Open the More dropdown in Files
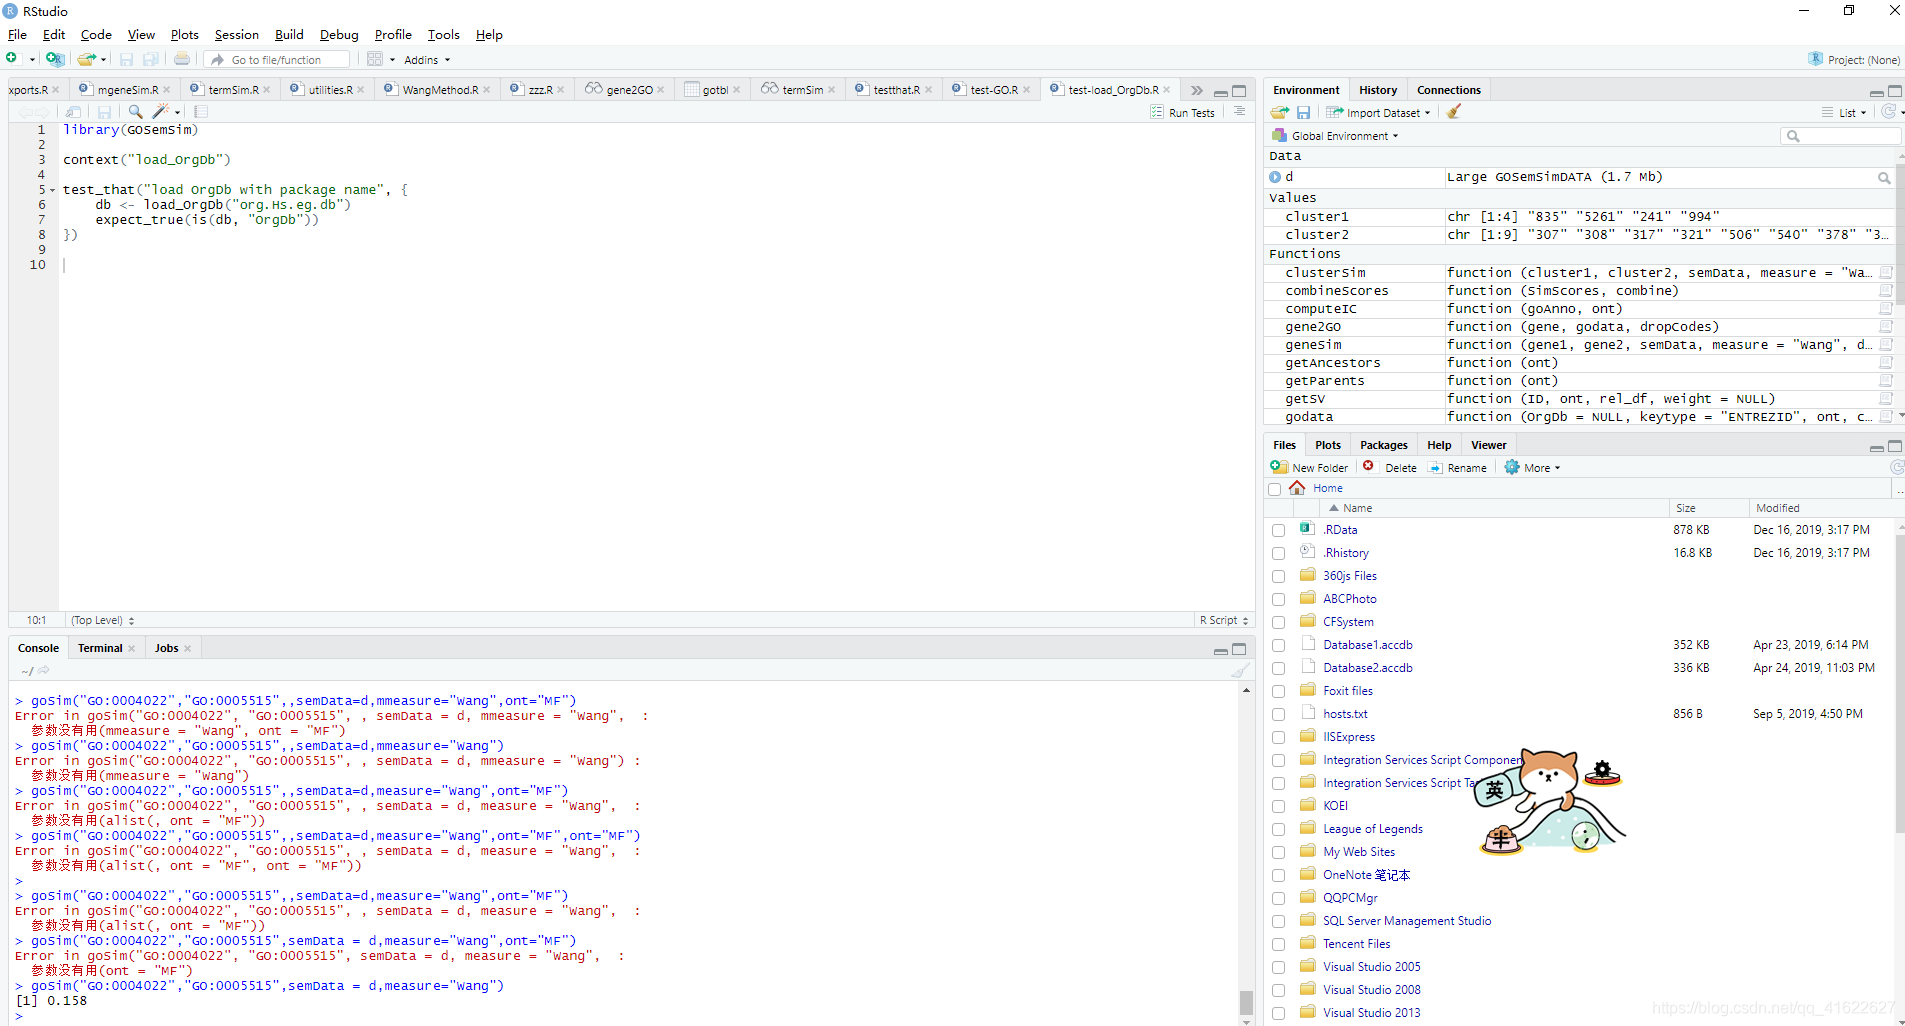The image size is (1905, 1026). [1533, 467]
